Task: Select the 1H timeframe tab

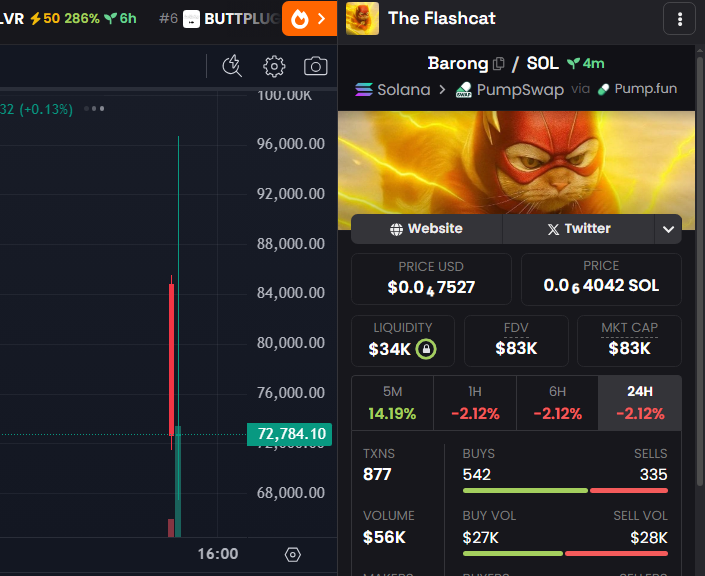Action: coord(475,403)
